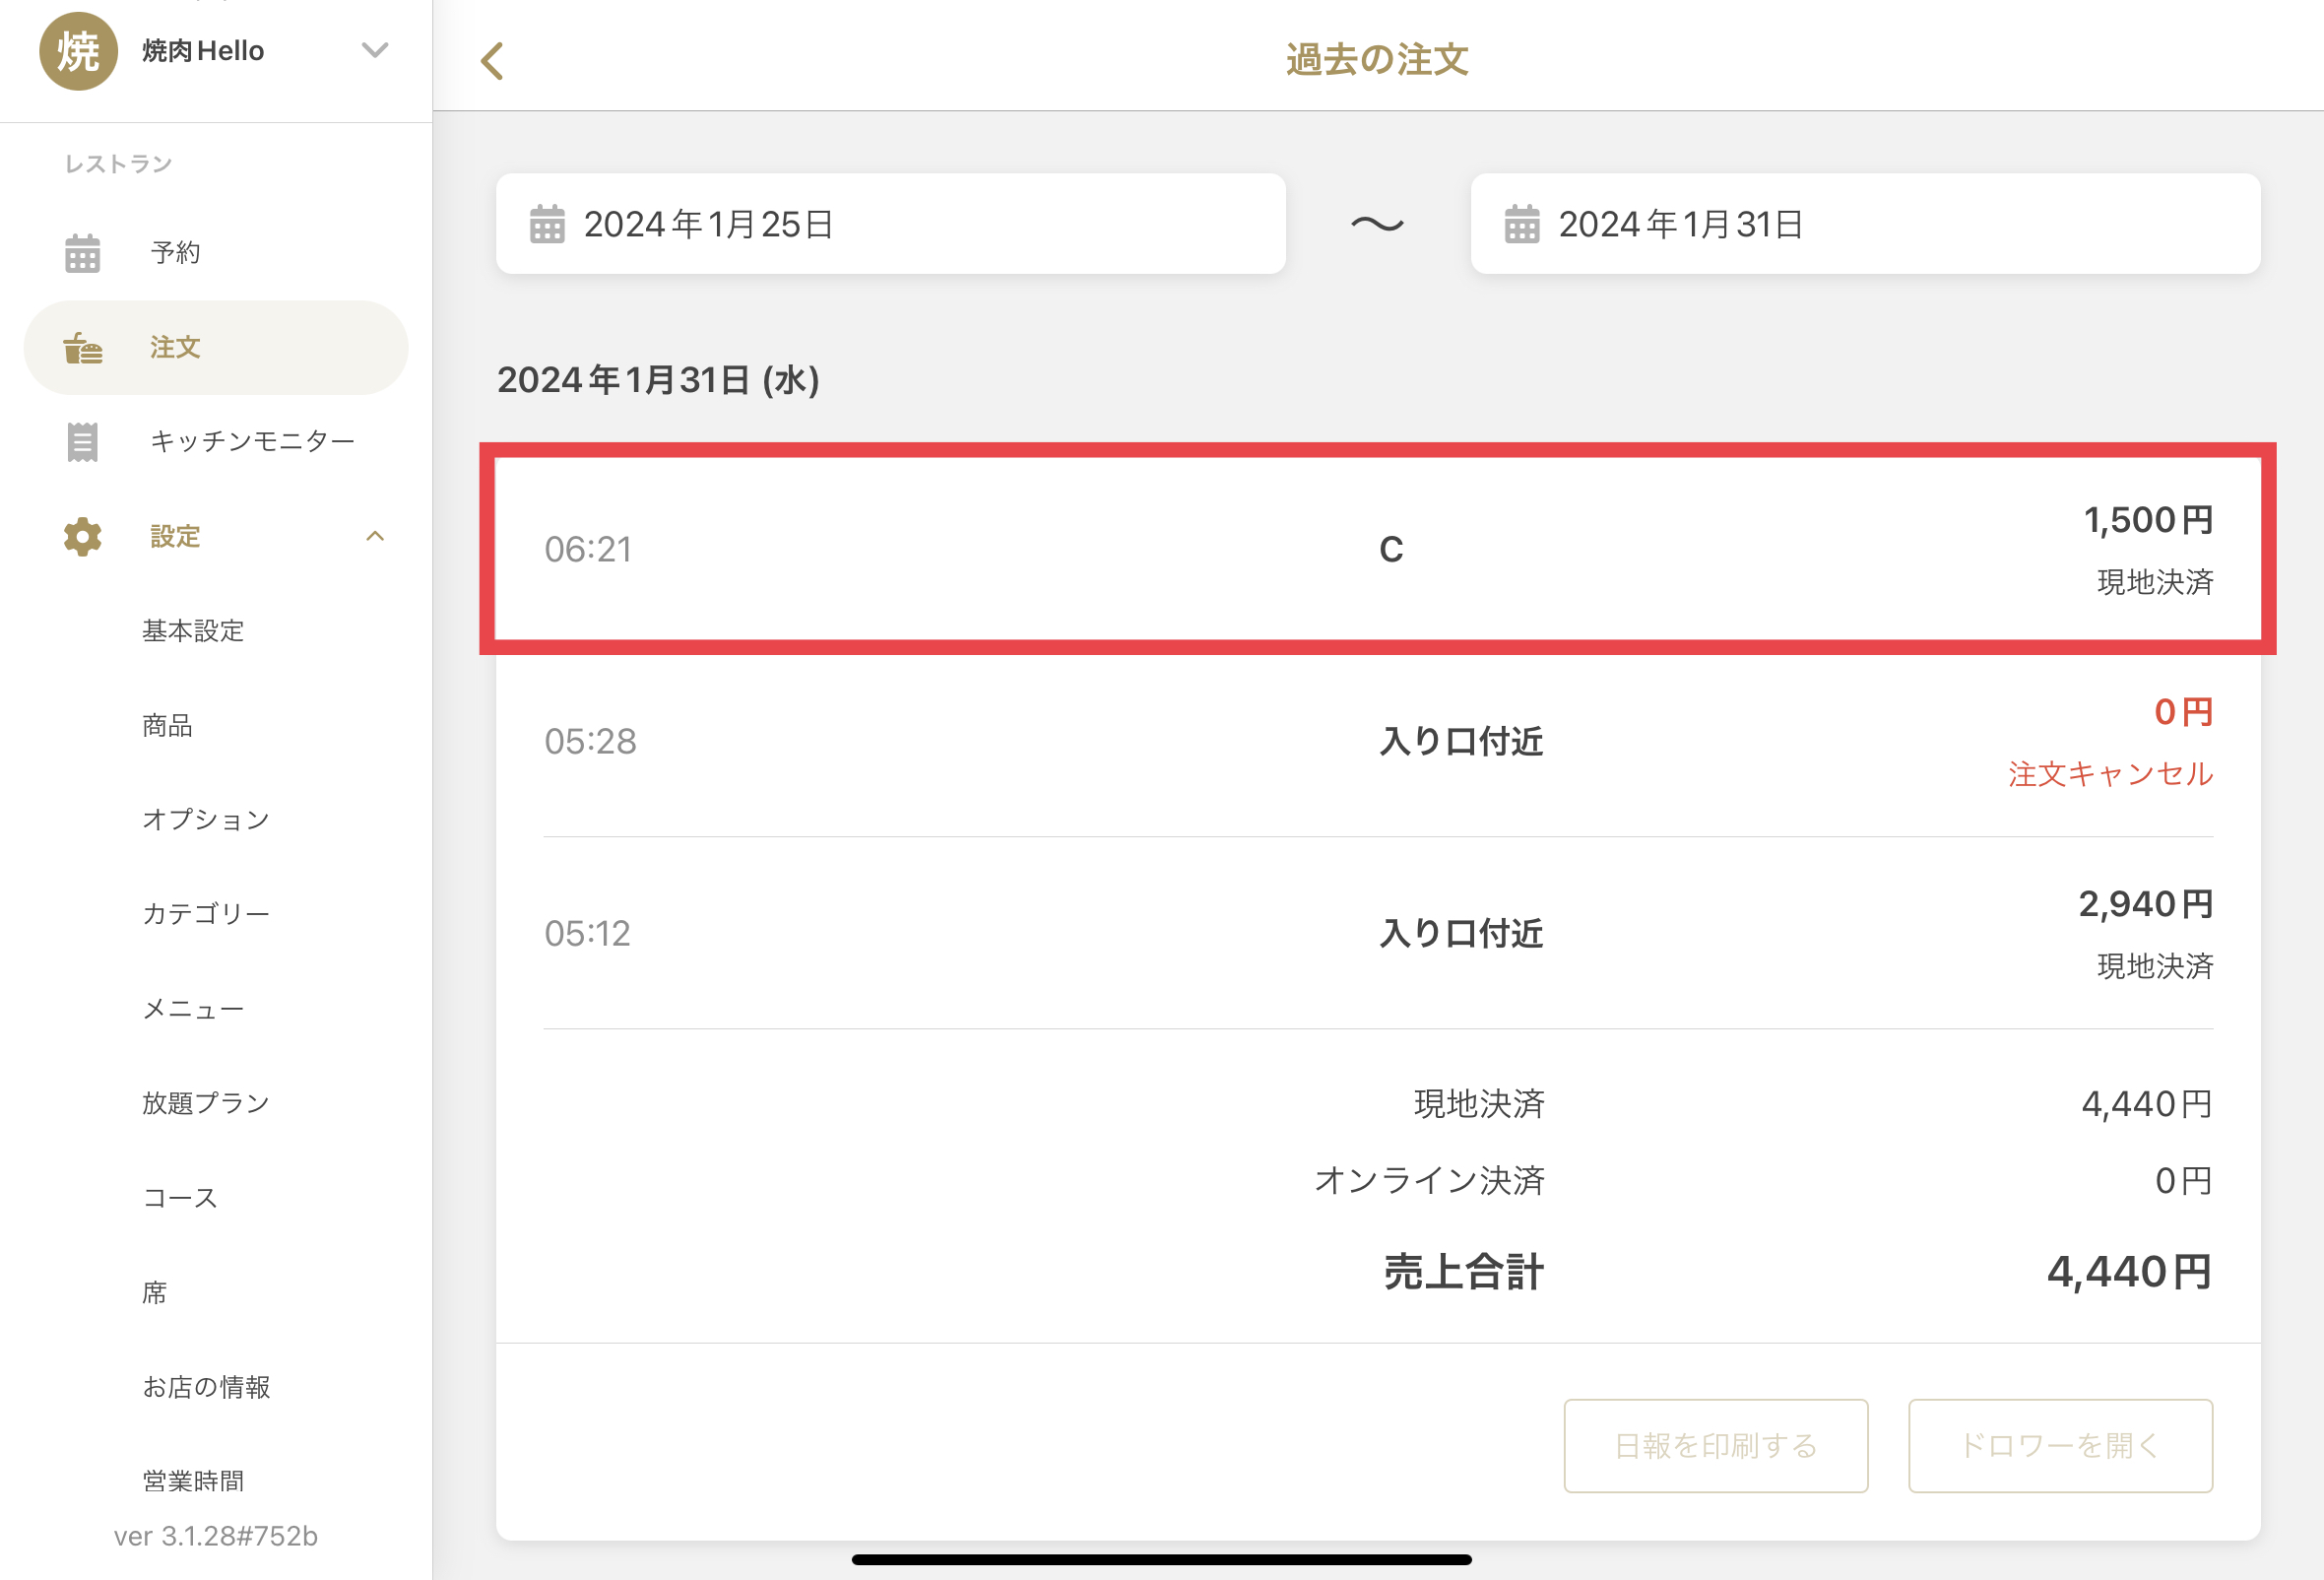The image size is (2324, 1580).
Task: Open the 05:12 order for 2,940円
Action: coord(1377,933)
